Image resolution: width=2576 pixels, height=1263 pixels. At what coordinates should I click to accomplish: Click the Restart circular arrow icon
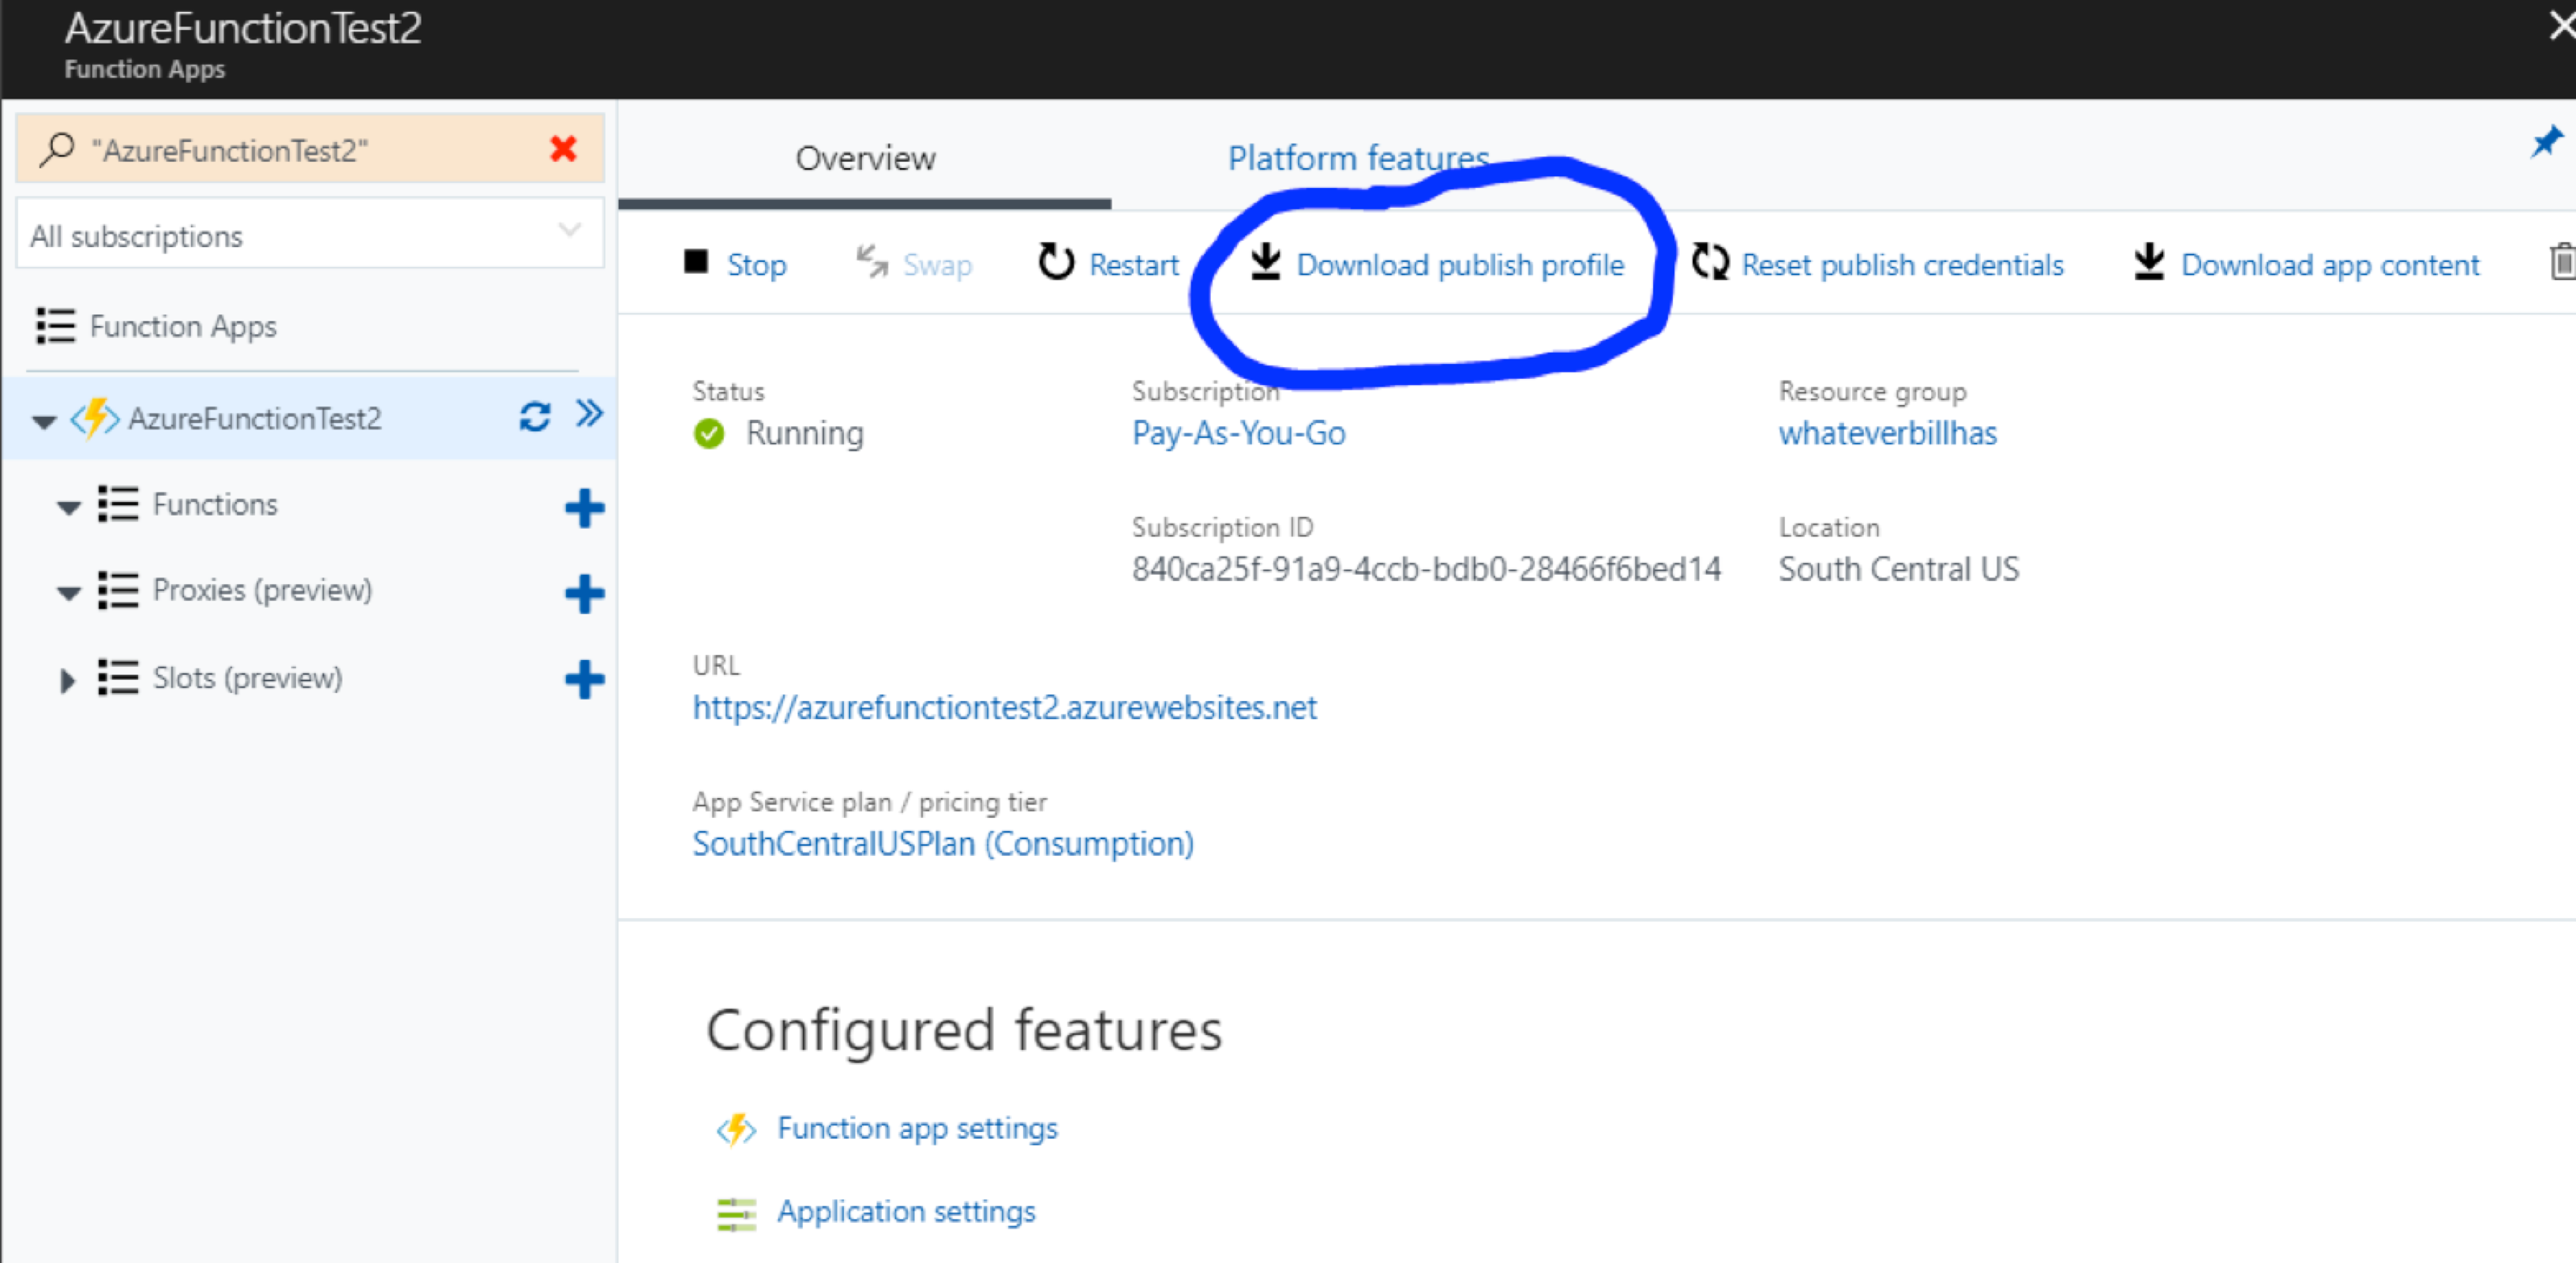point(1056,262)
